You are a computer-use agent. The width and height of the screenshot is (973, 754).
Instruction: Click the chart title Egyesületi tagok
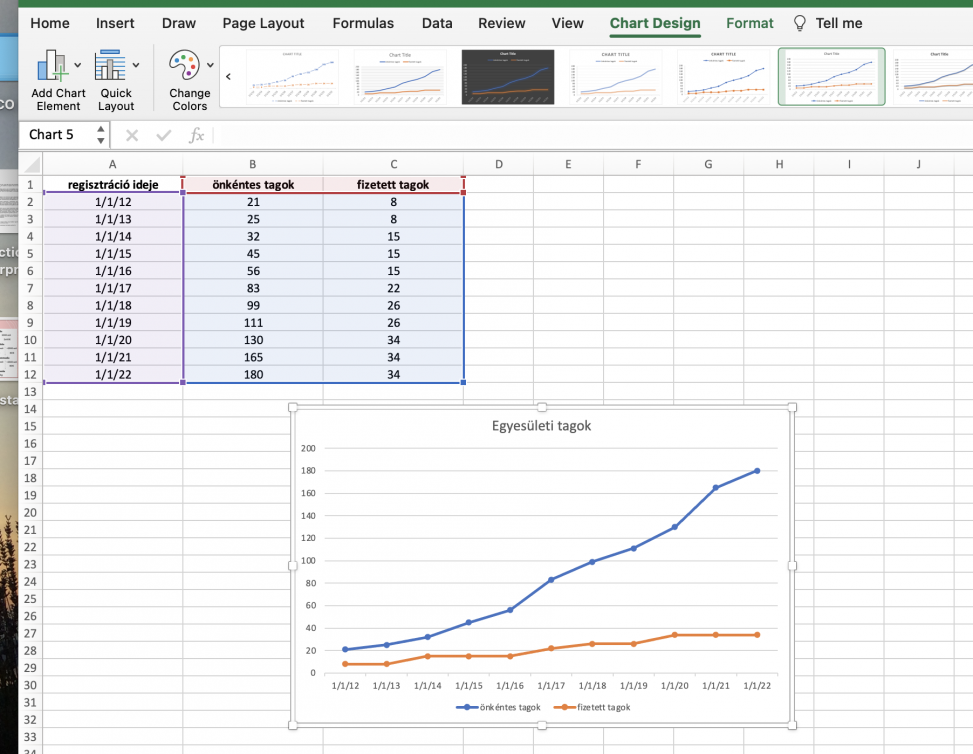pos(541,425)
